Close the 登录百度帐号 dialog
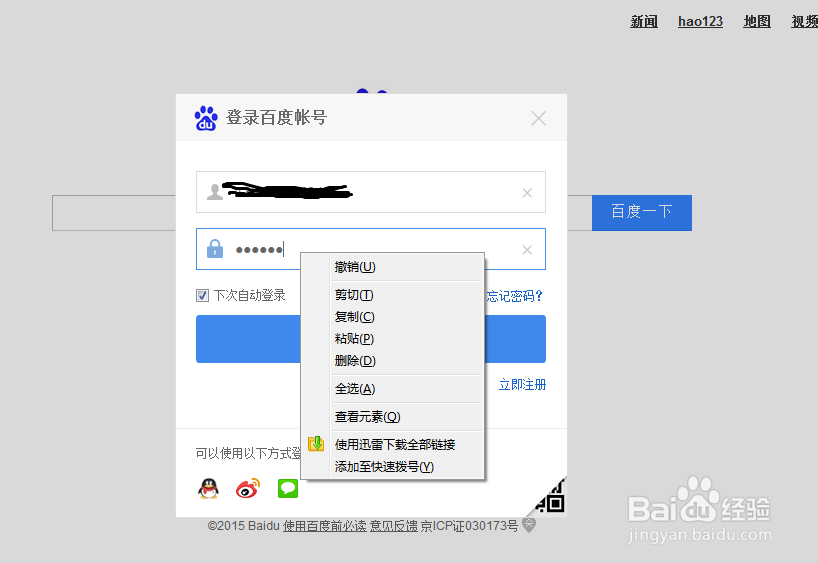The width and height of the screenshot is (818, 563). (x=538, y=118)
